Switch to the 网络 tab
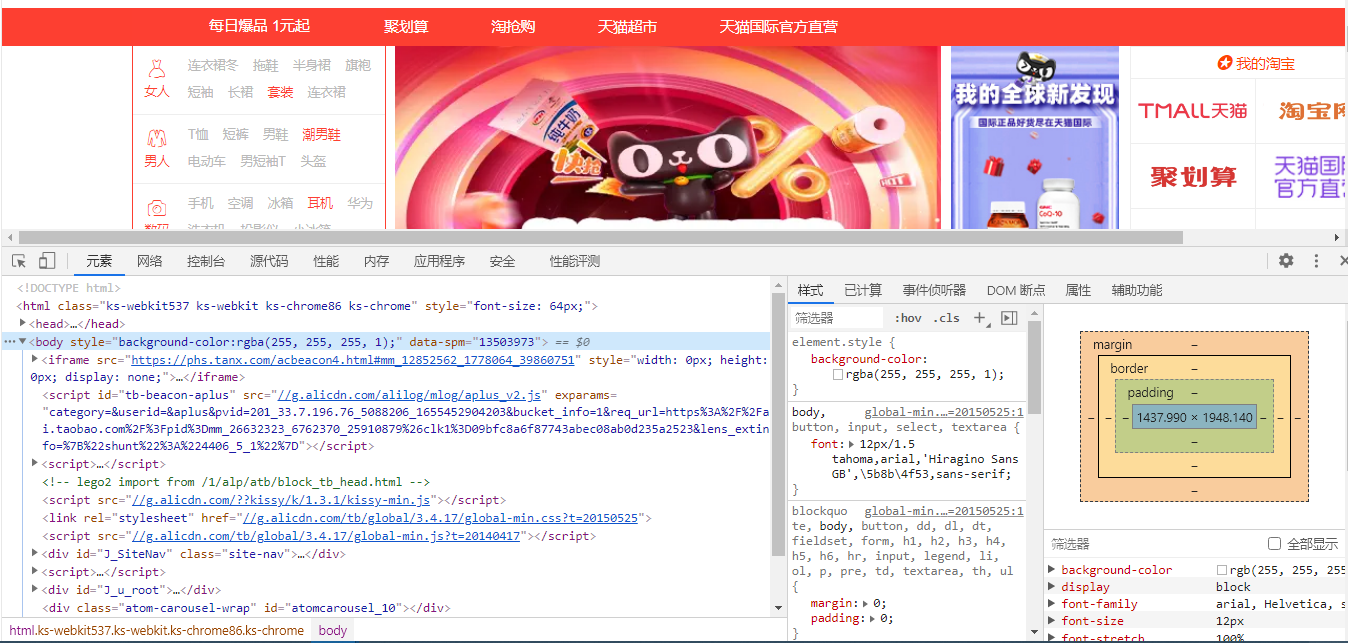 (150, 261)
